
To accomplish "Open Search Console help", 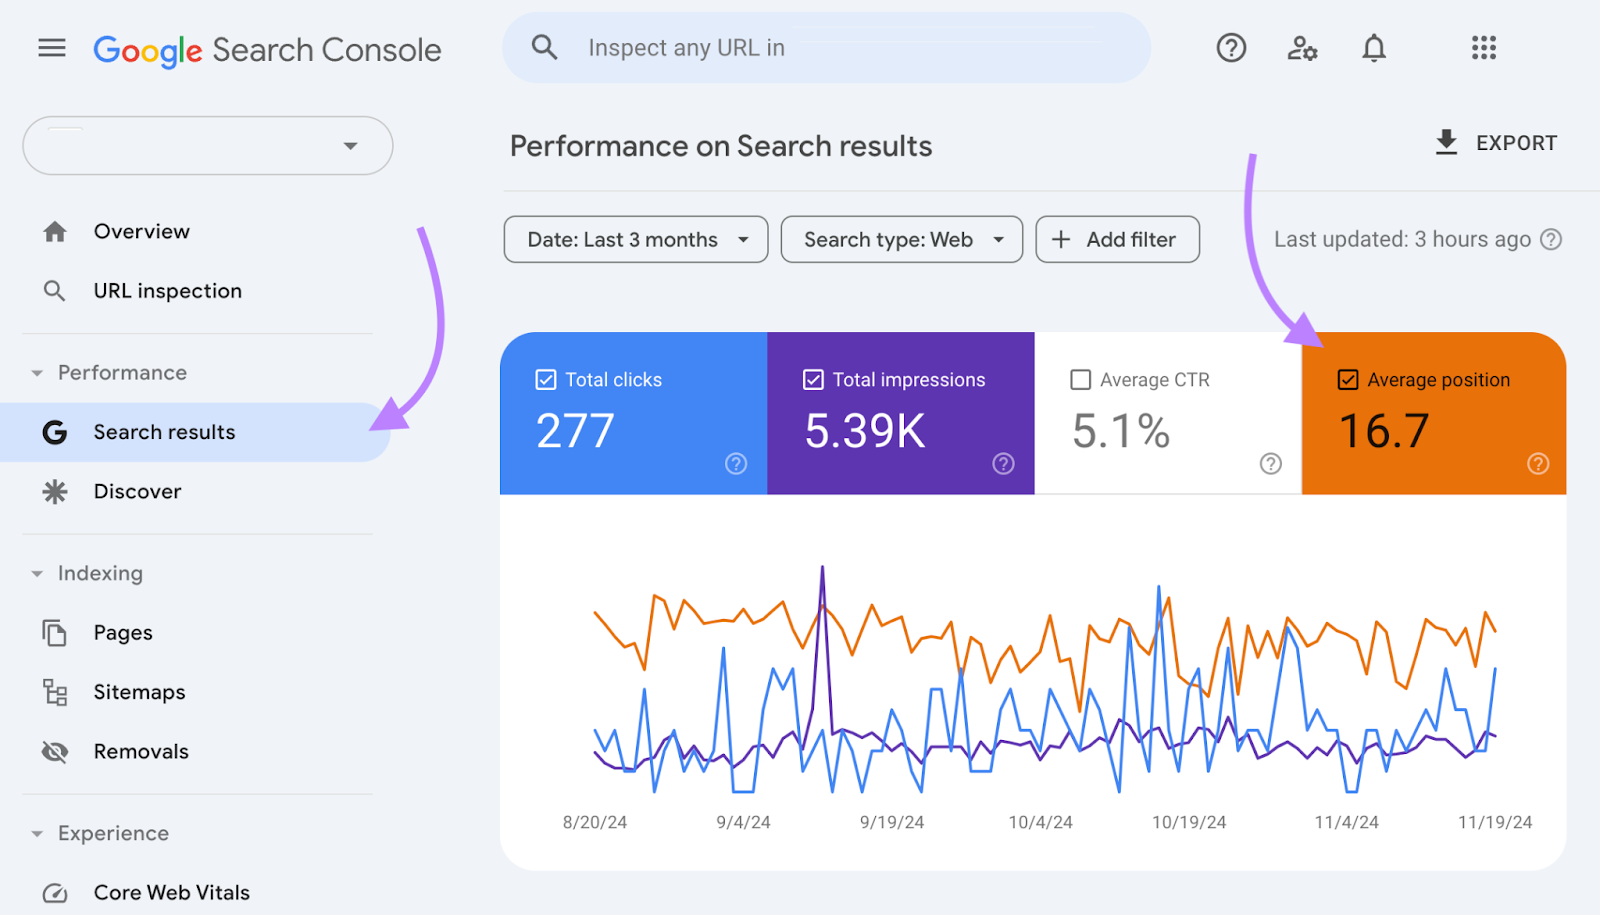I will pos(1230,47).
